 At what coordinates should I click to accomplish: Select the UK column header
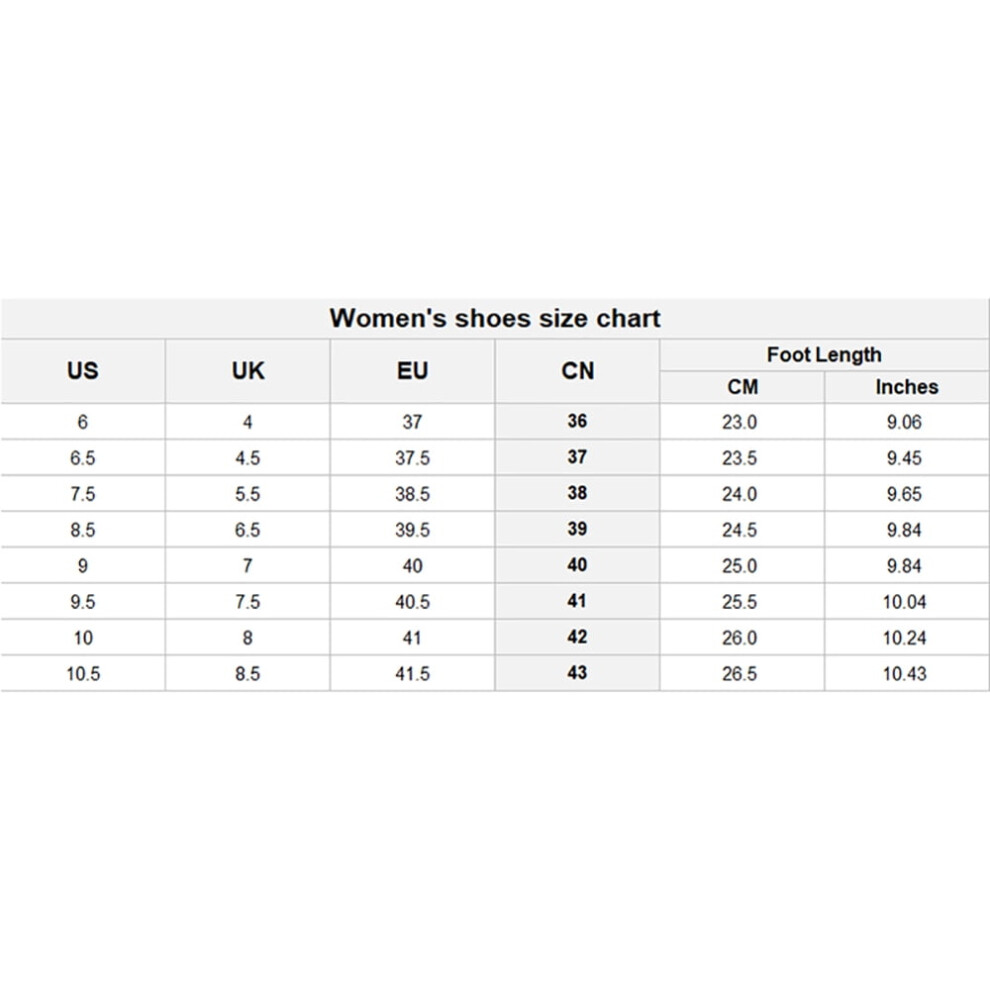pos(248,371)
